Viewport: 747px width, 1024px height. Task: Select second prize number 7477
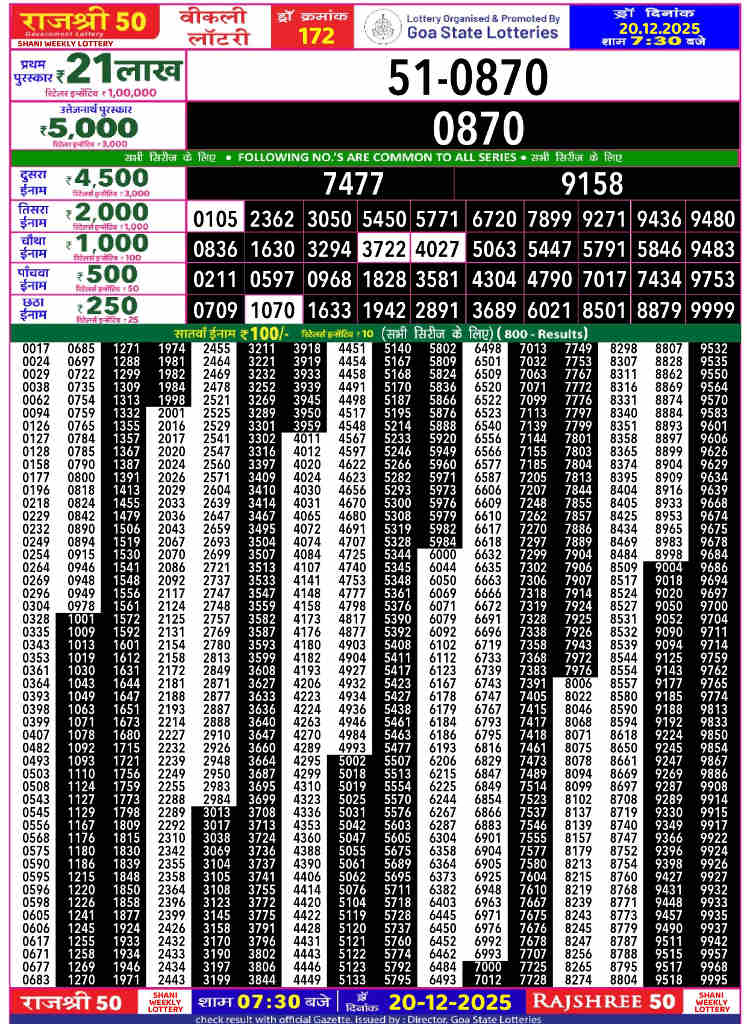(x=354, y=183)
